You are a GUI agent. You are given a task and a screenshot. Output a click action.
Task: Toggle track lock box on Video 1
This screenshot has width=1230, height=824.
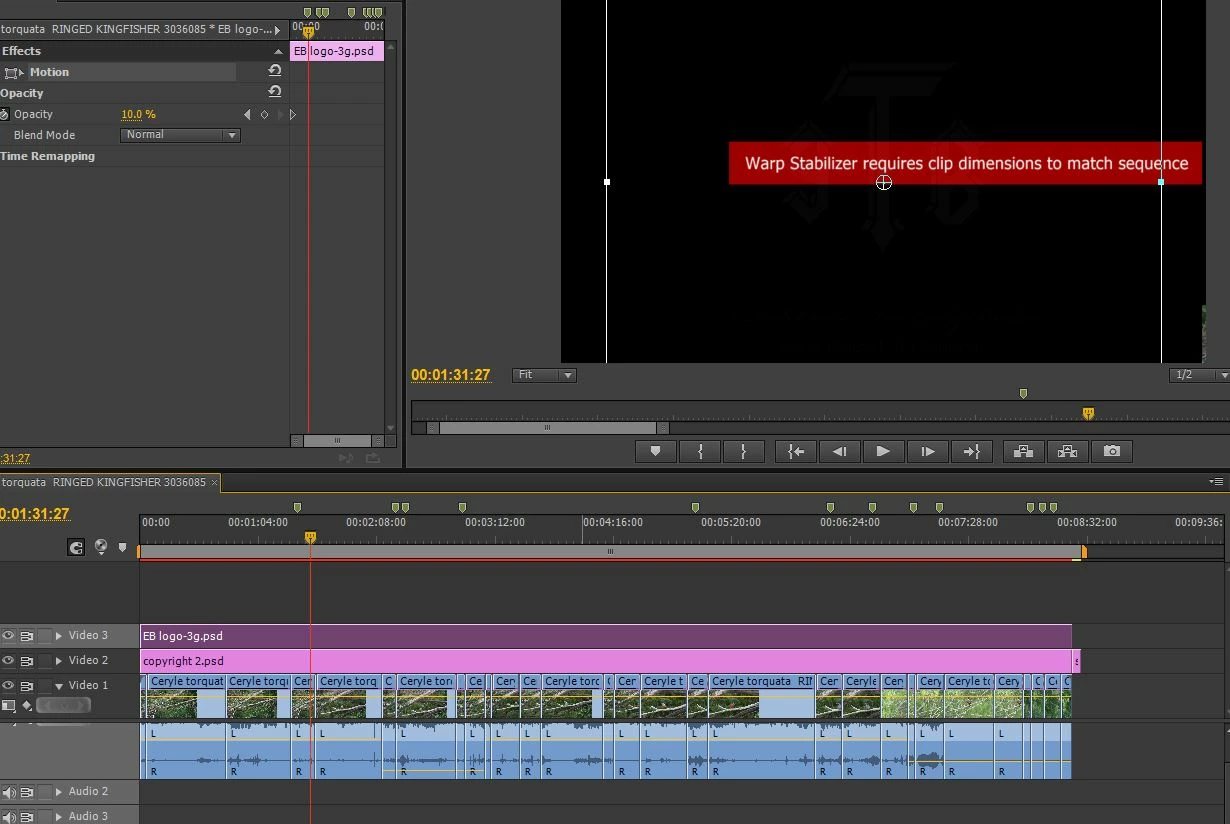tap(44, 686)
